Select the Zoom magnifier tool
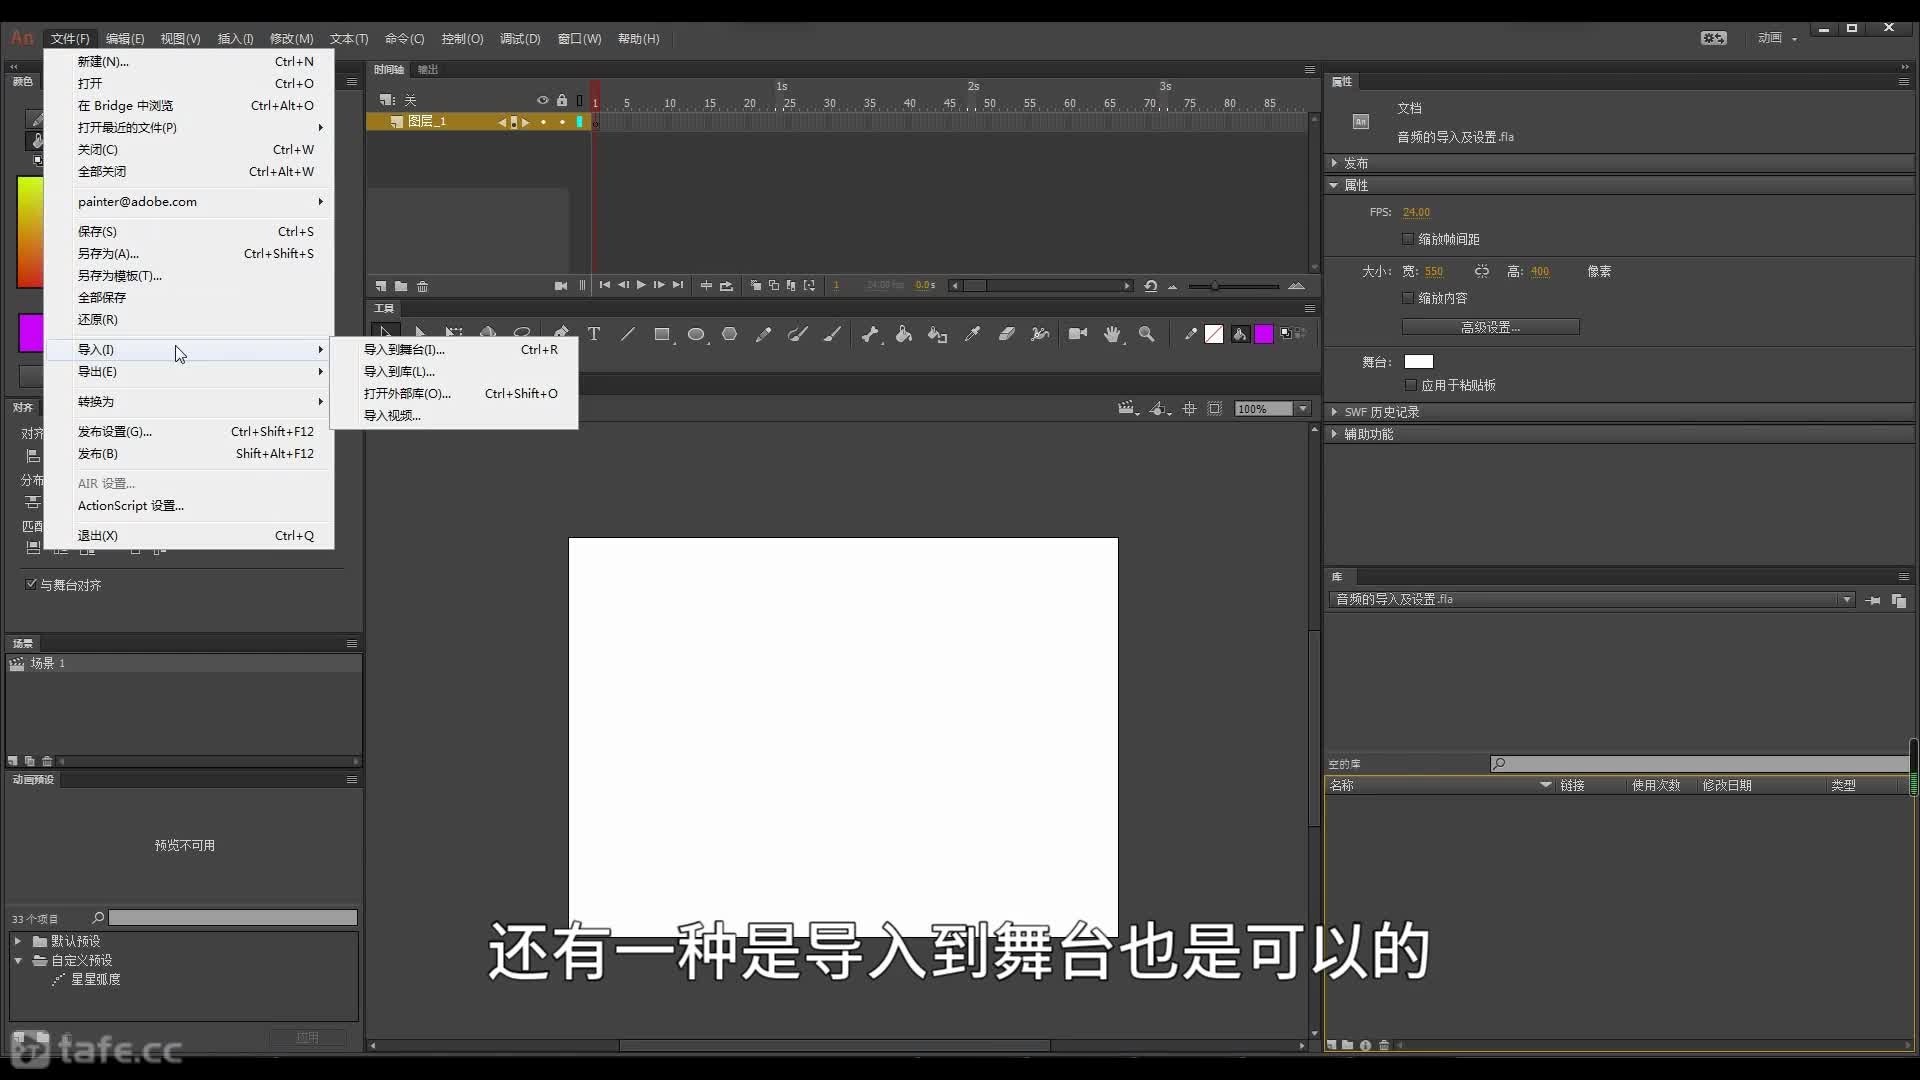Screen dimensions: 1920x1080 click(x=1147, y=334)
